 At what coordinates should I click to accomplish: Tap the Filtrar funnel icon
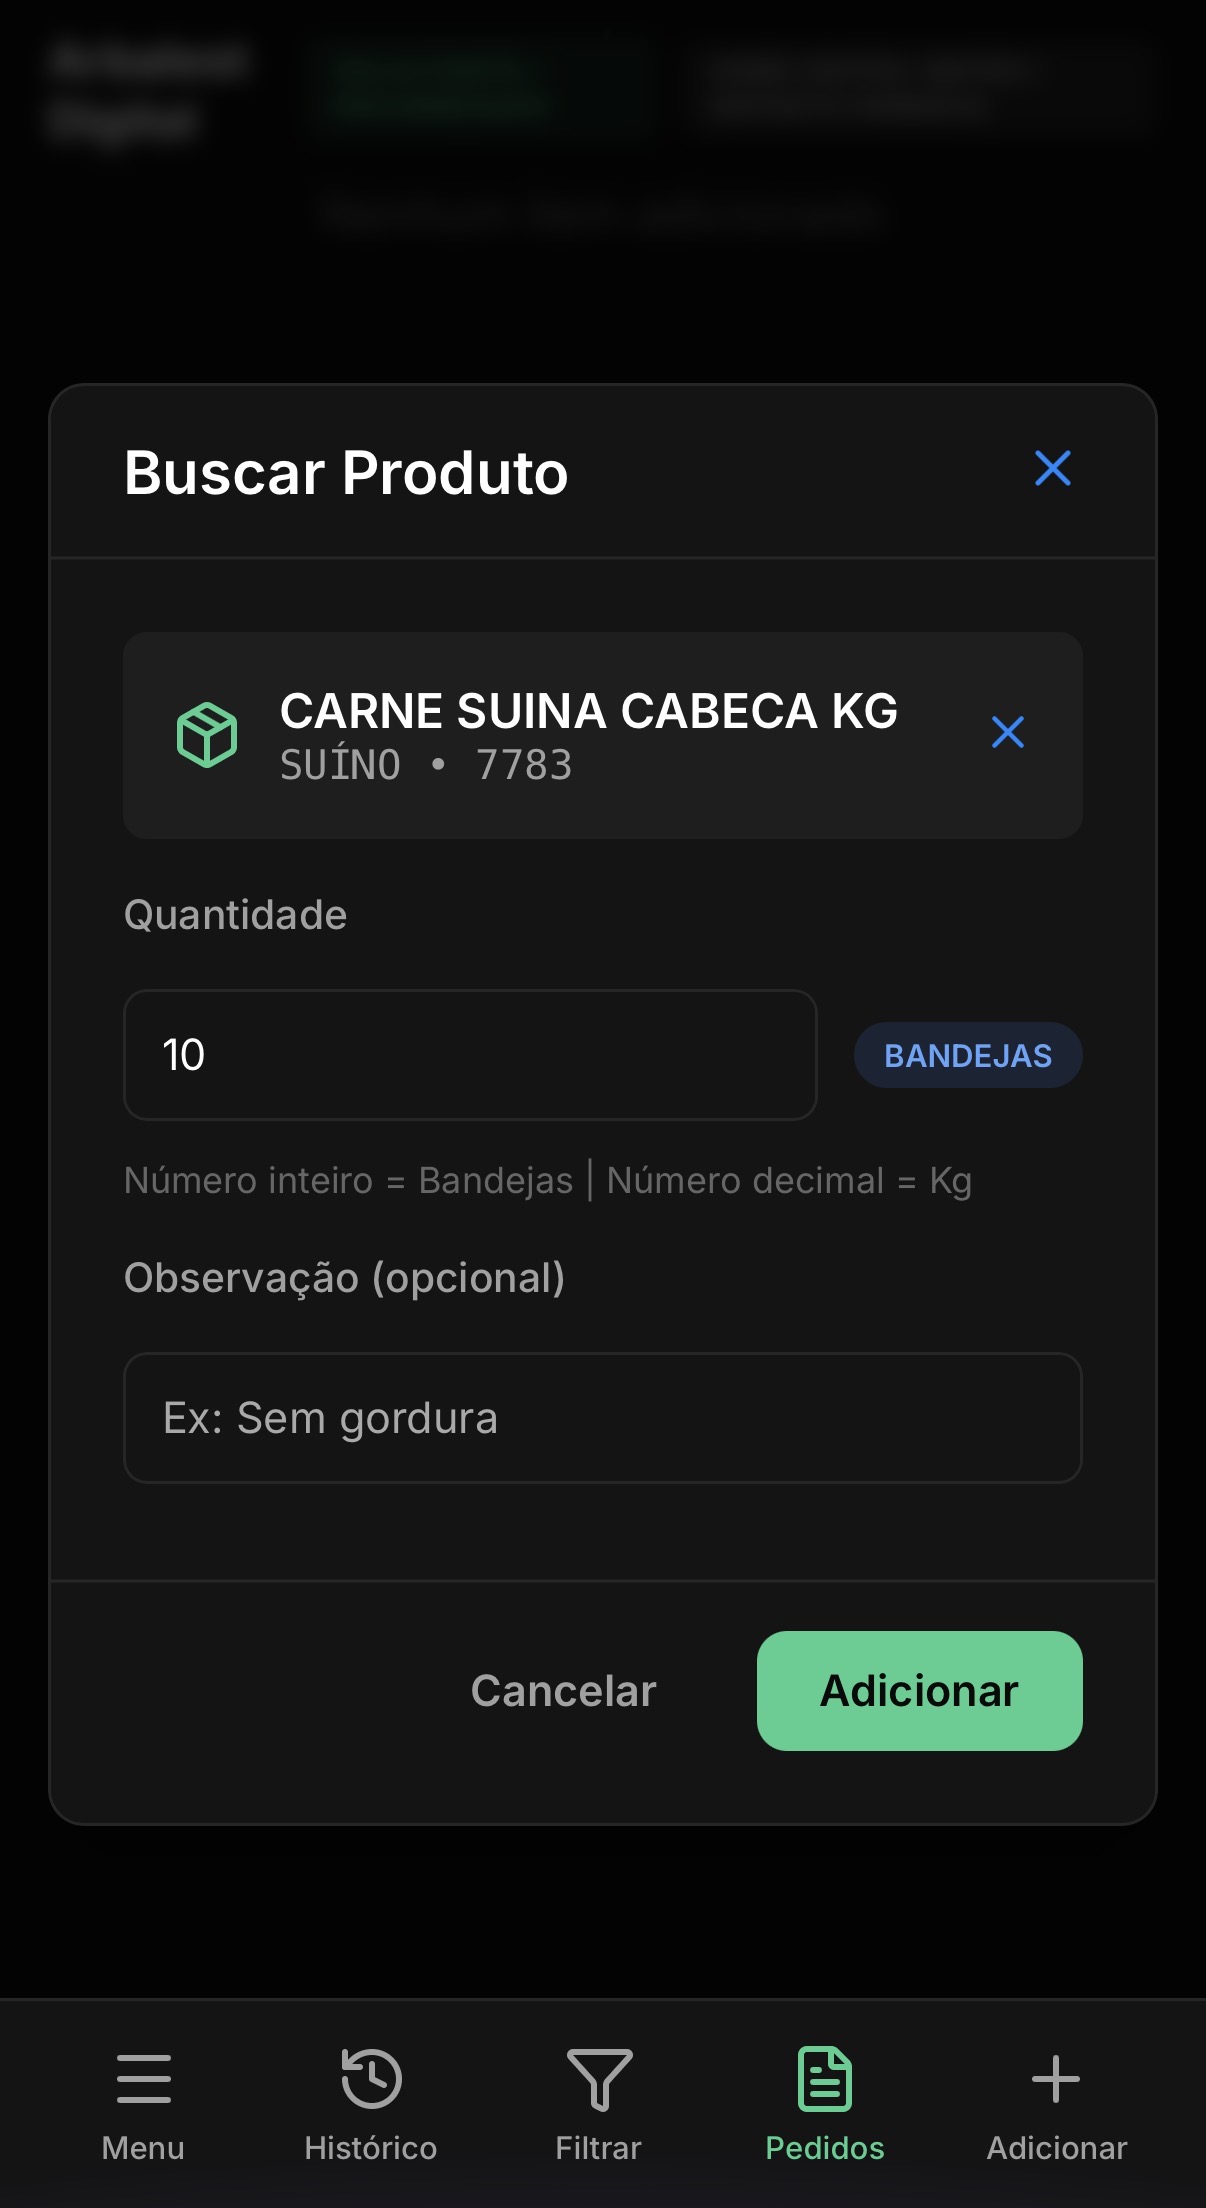[599, 2080]
